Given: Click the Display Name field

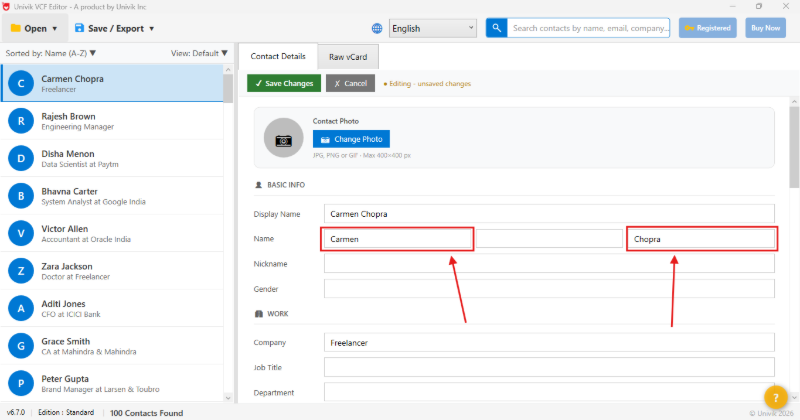Looking at the screenshot, I should pyautogui.click(x=549, y=214).
